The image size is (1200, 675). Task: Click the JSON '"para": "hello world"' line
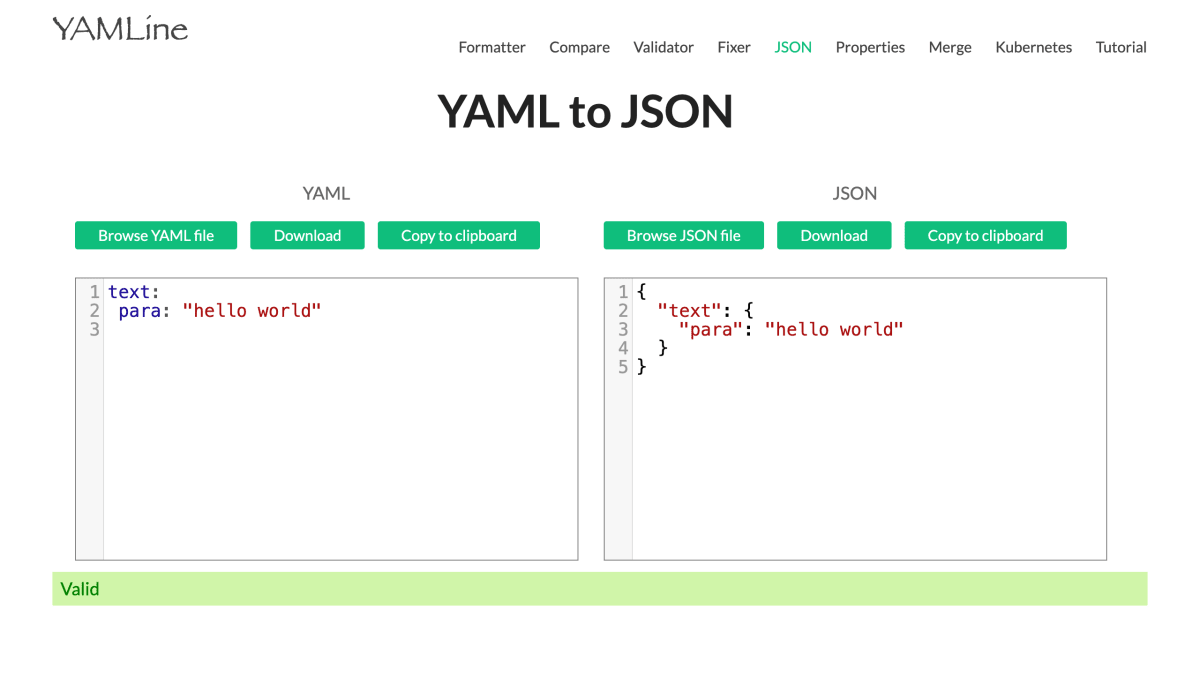click(x=791, y=330)
